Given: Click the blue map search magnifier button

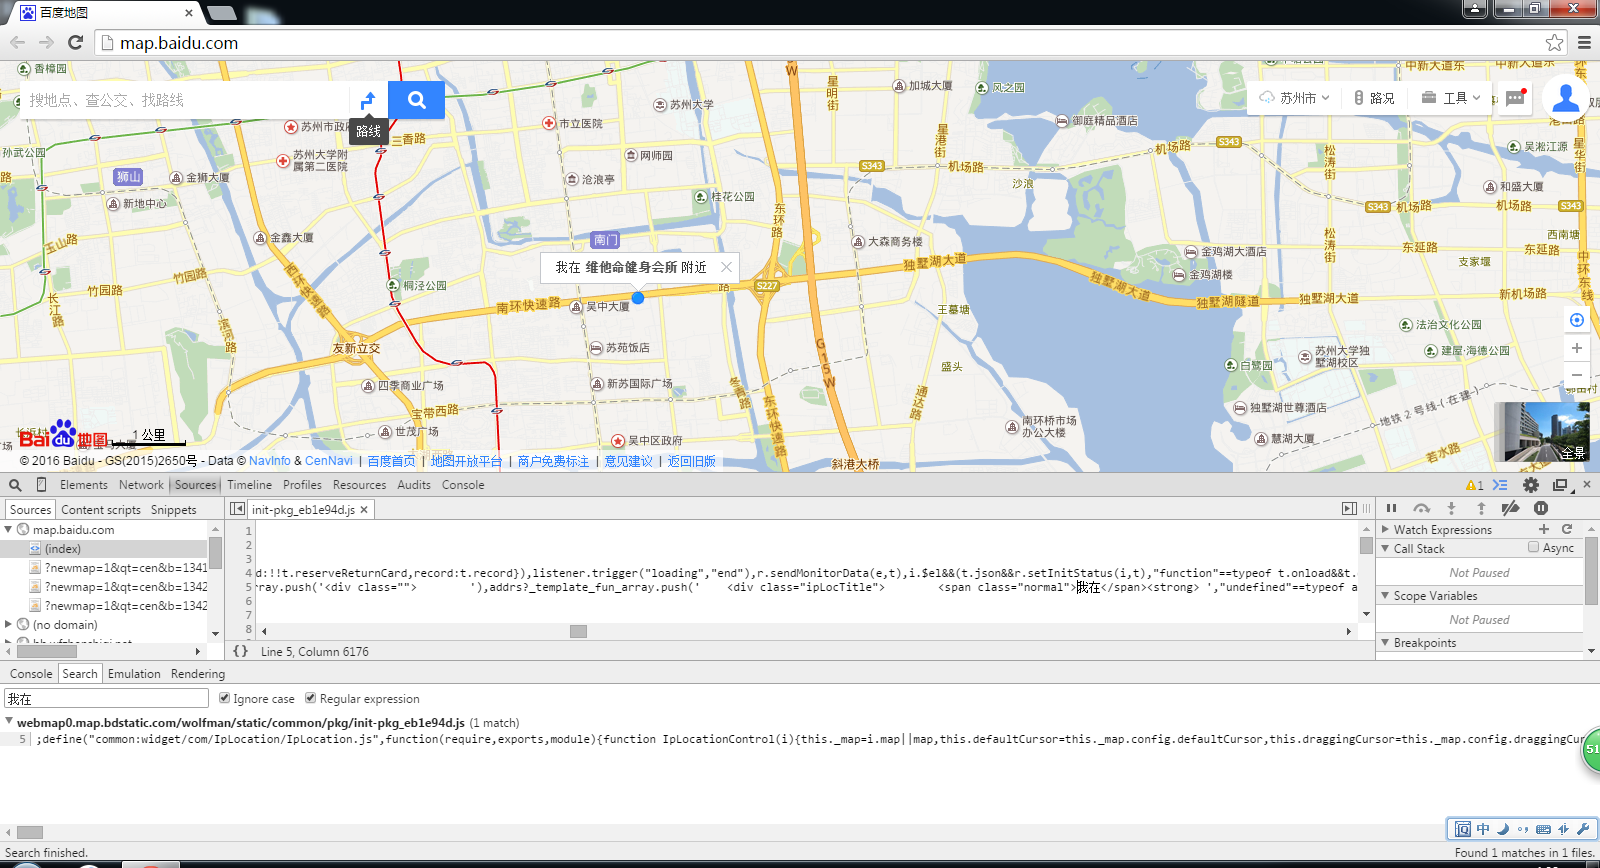Looking at the screenshot, I should point(416,100).
